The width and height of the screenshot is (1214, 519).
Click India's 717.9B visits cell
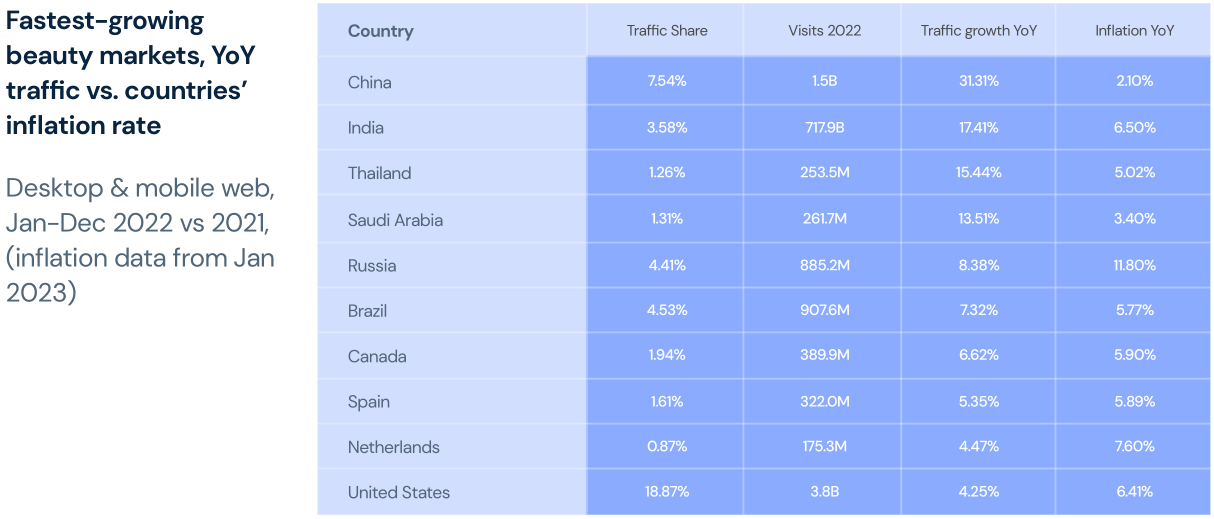pos(822,128)
